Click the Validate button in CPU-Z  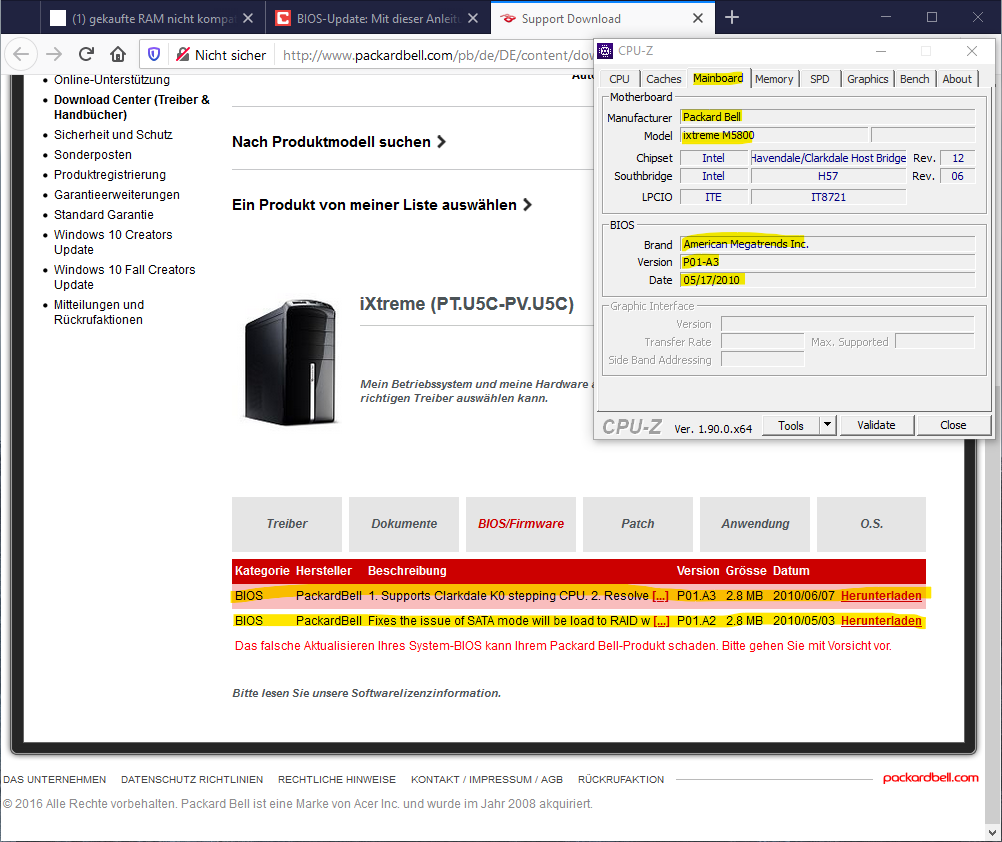pyautogui.click(x=876, y=425)
